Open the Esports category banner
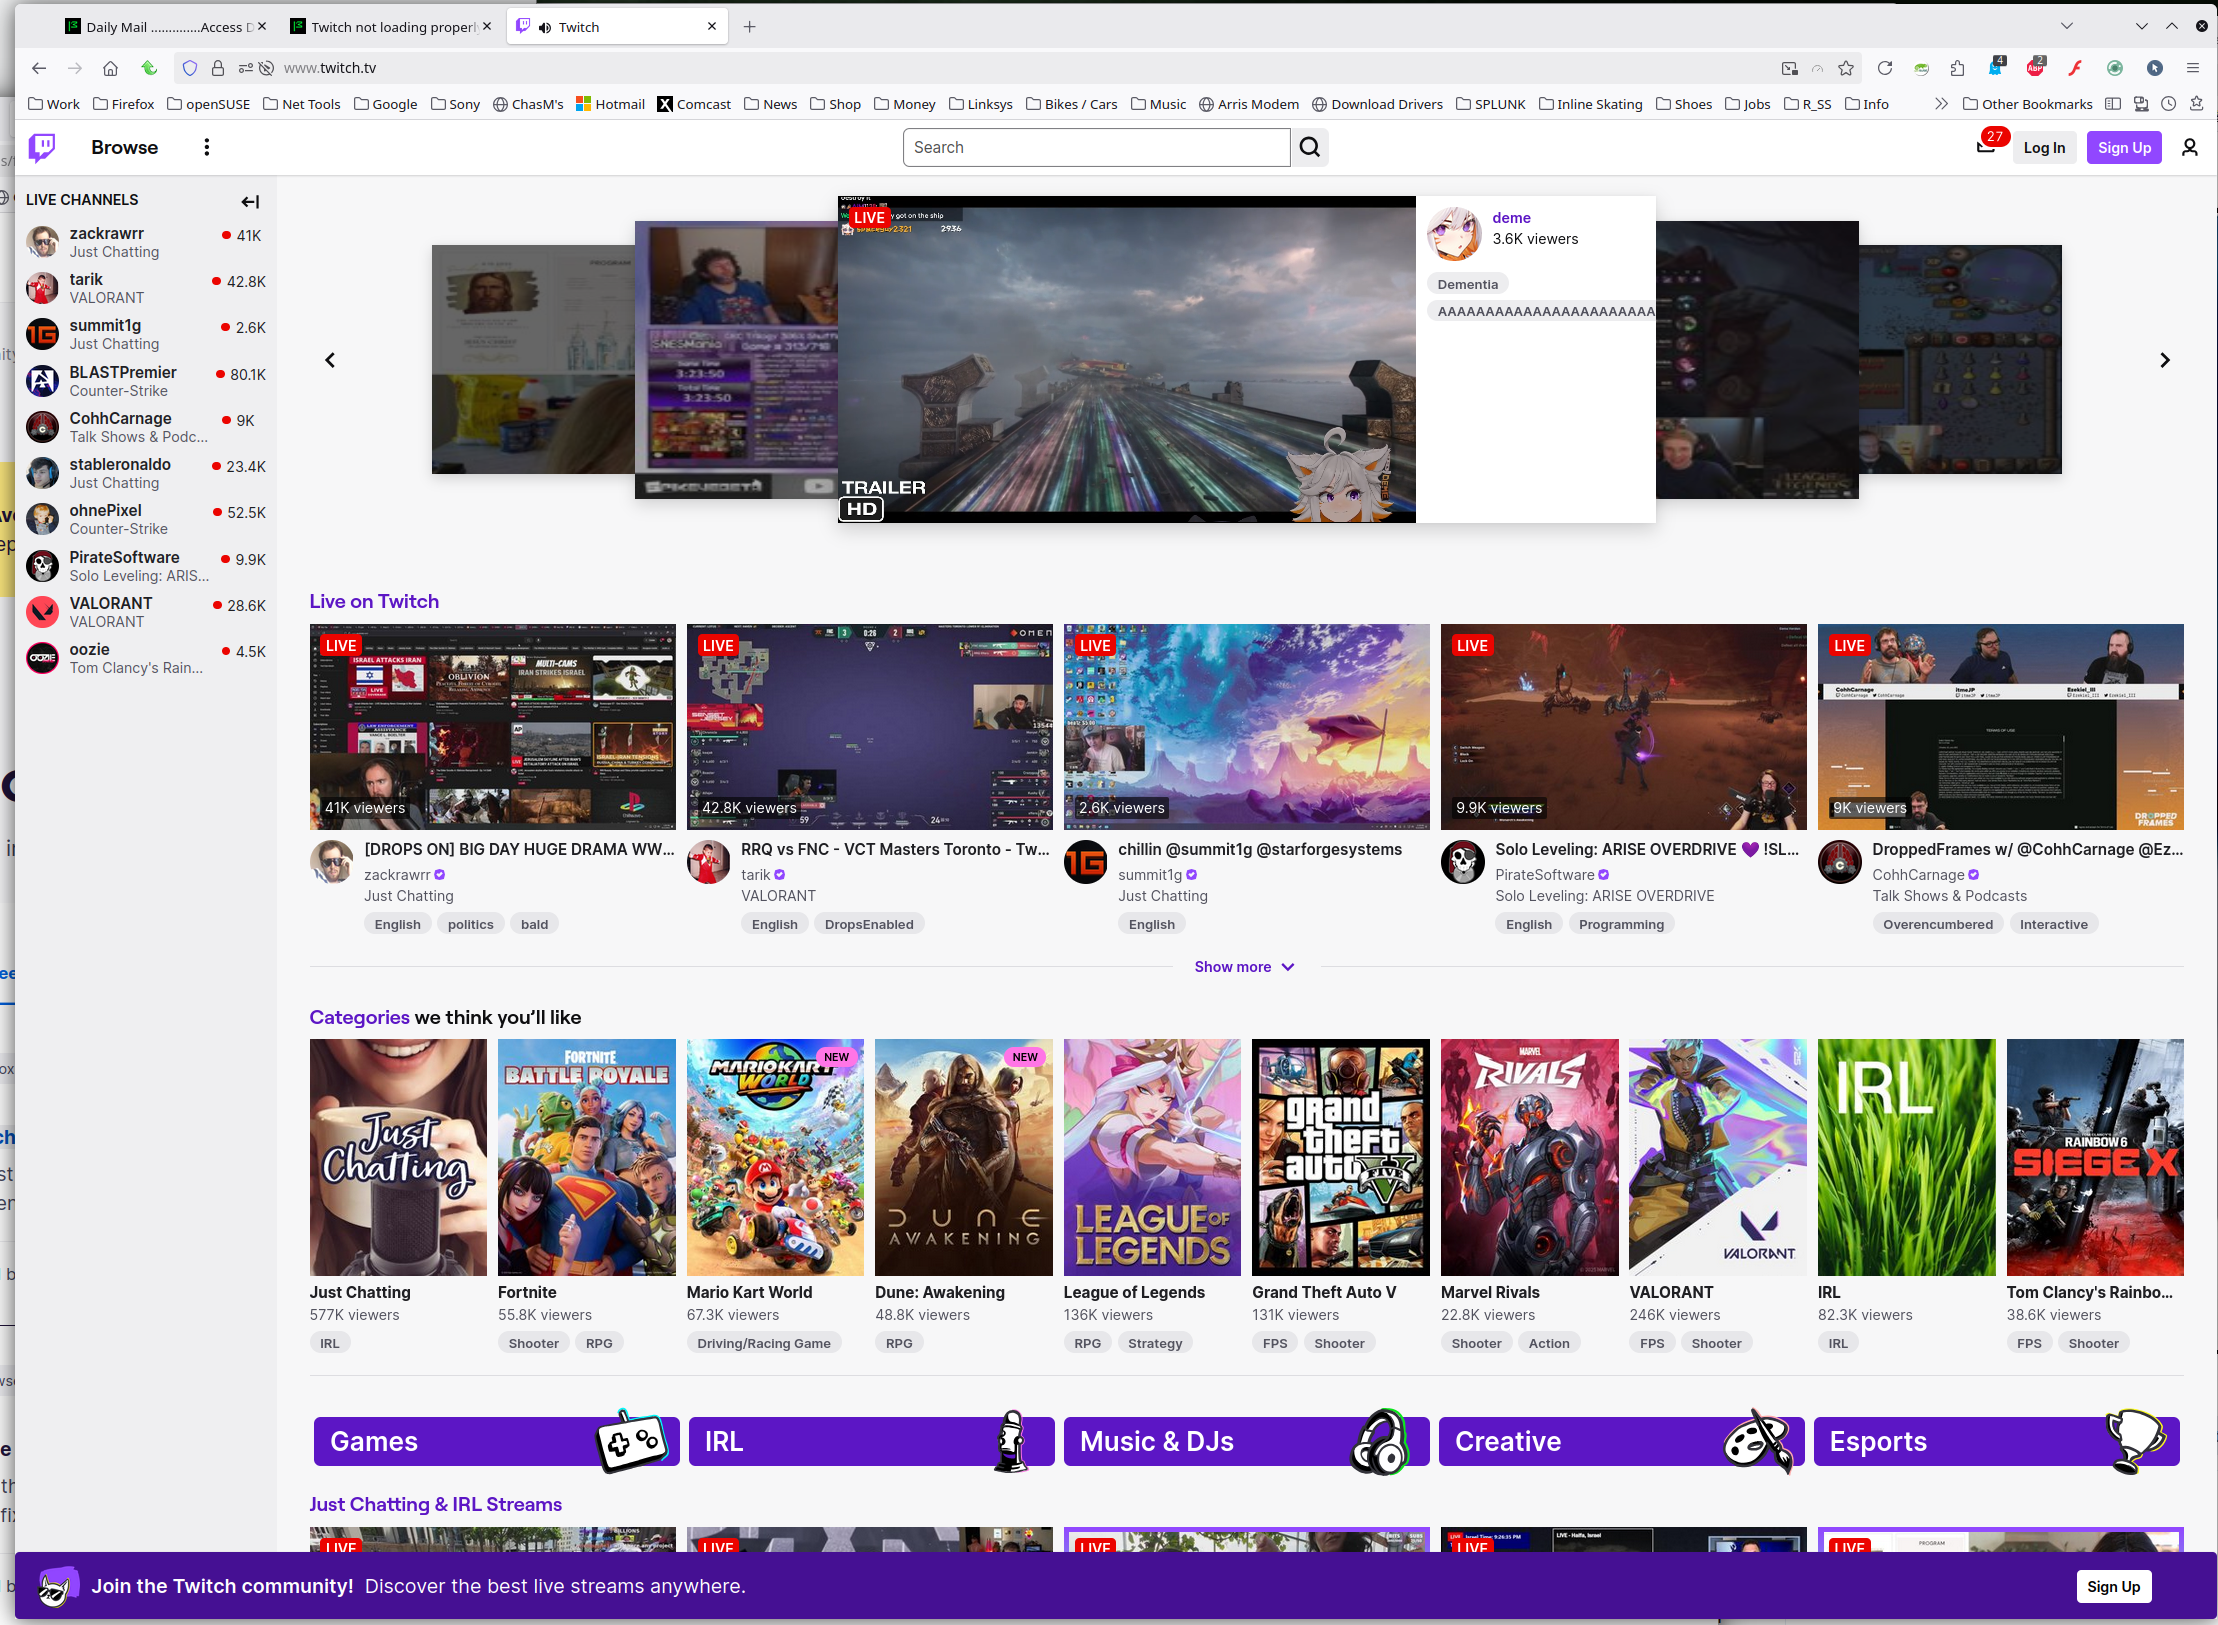The width and height of the screenshot is (2218, 1625). 1996,1441
